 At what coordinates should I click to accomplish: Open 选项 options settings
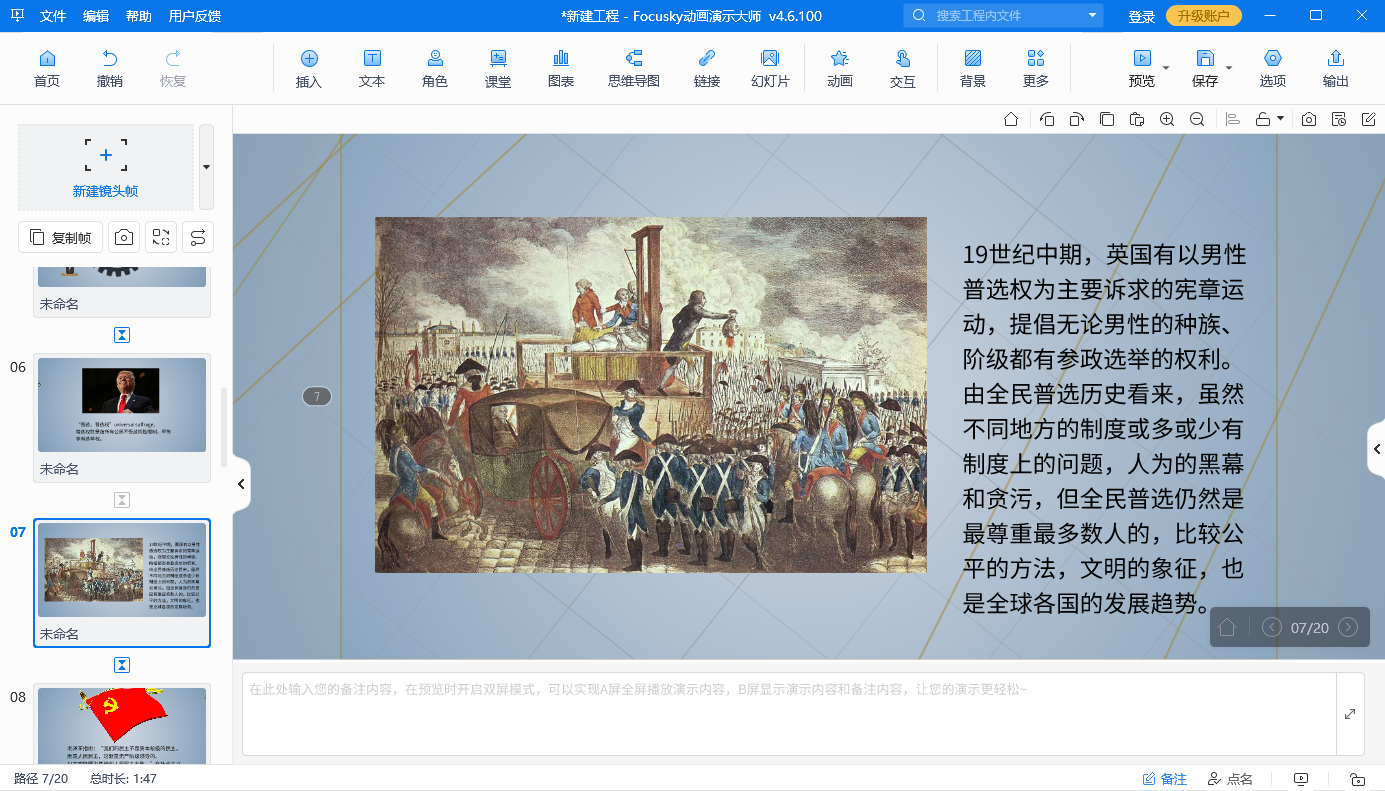tap(1273, 69)
